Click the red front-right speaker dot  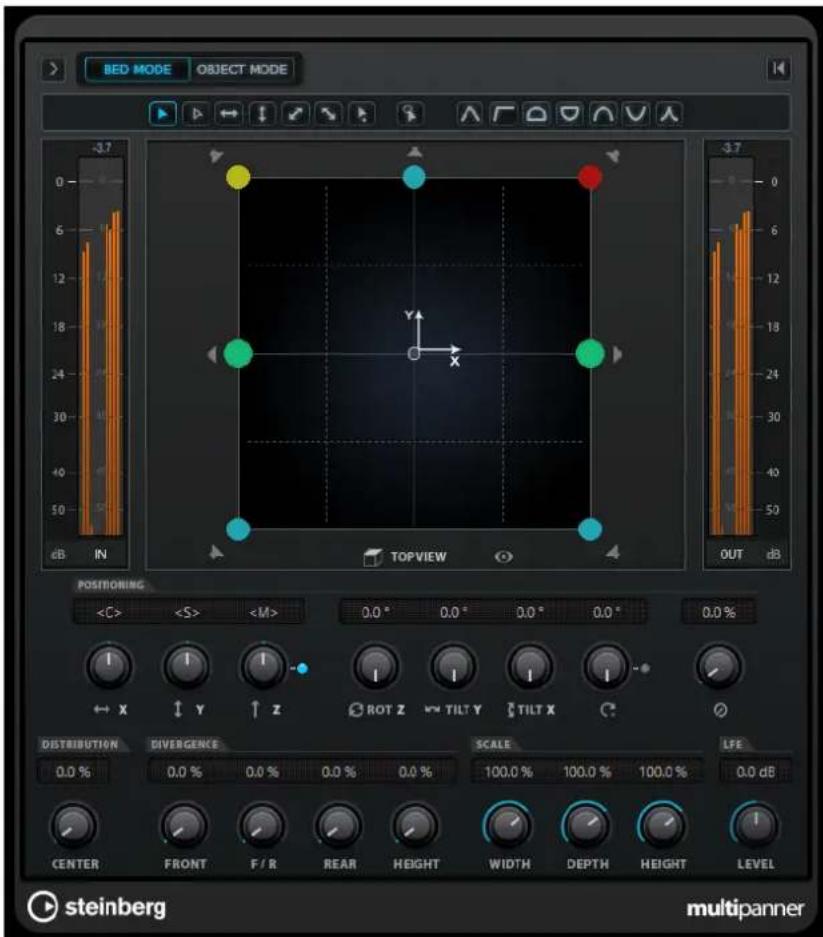(590, 177)
